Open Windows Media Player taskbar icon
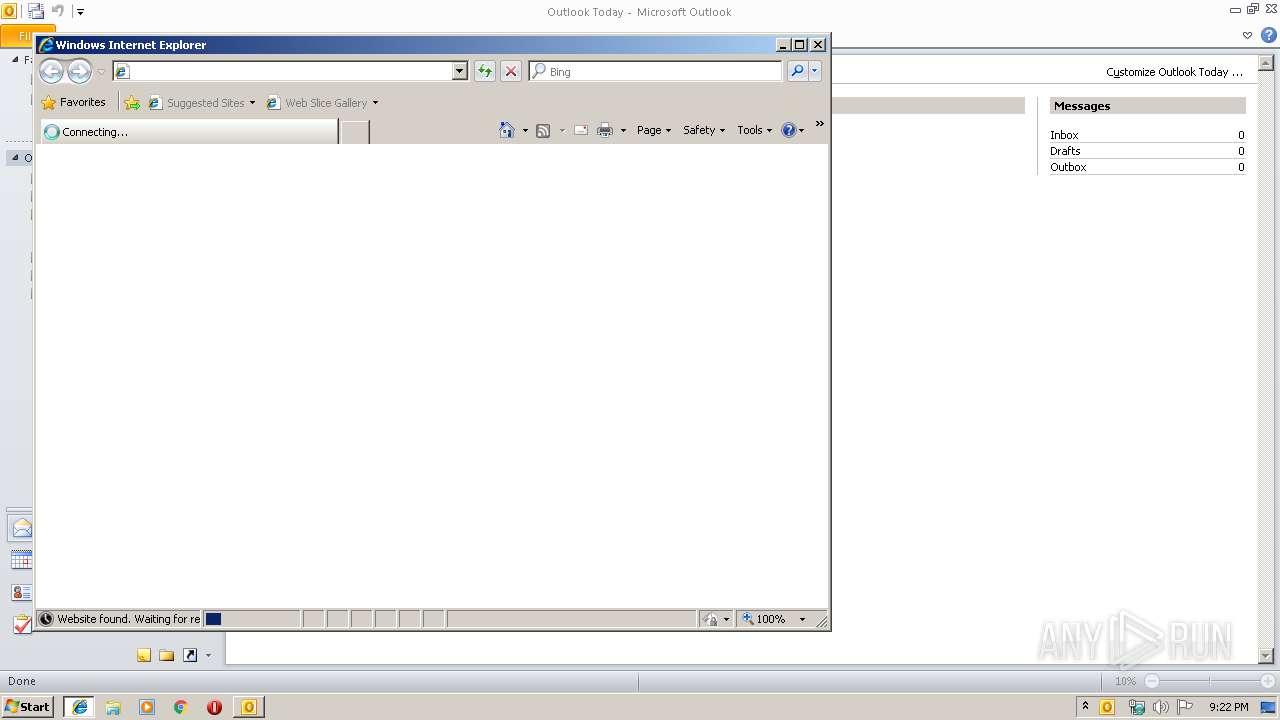The width and height of the screenshot is (1280, 720). (147, 707)
